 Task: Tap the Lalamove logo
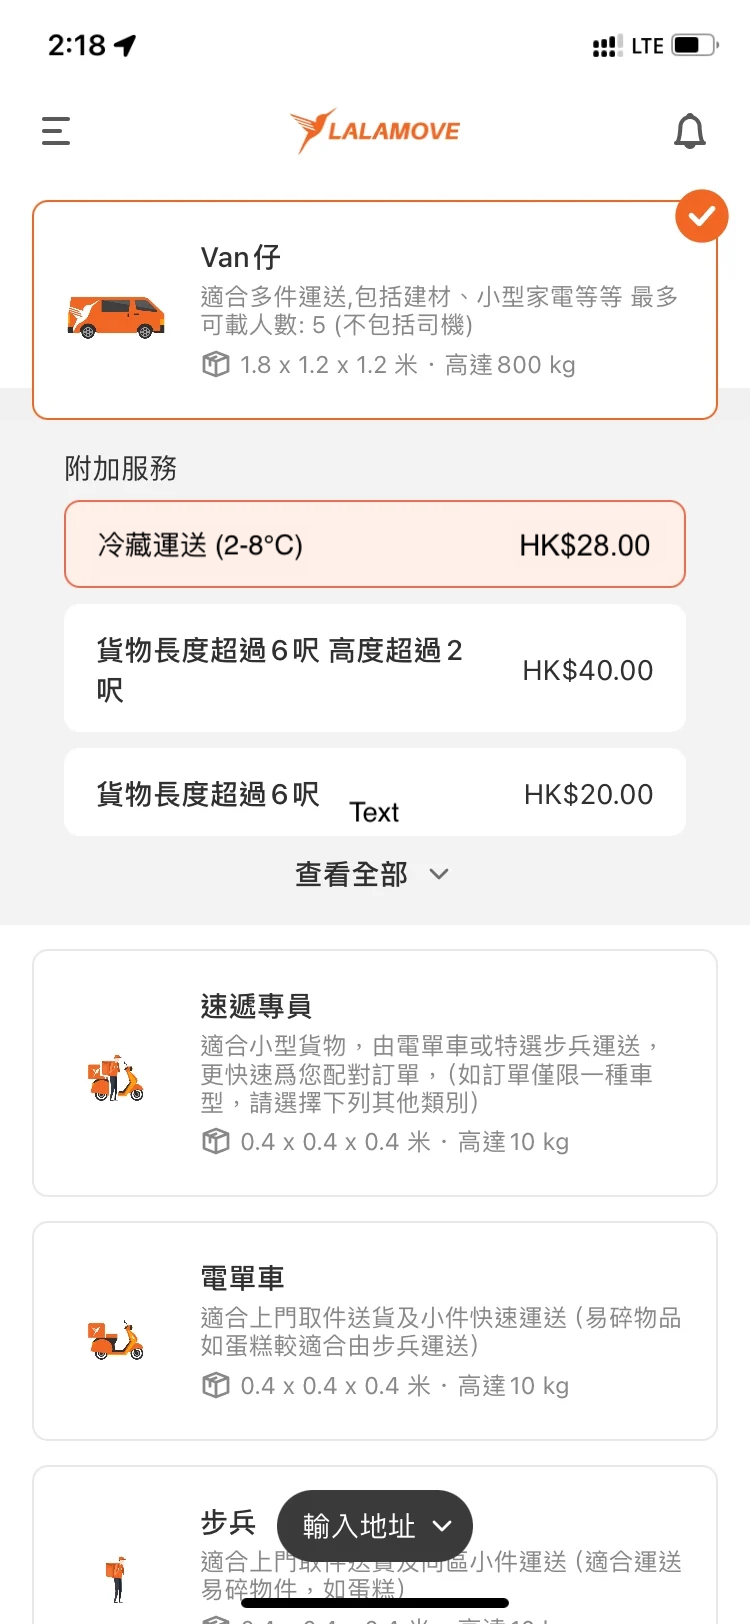[375, 131]
